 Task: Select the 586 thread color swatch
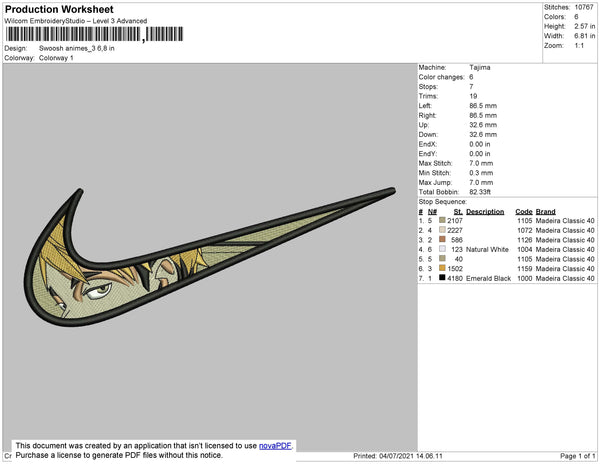[x=442, y=239]
